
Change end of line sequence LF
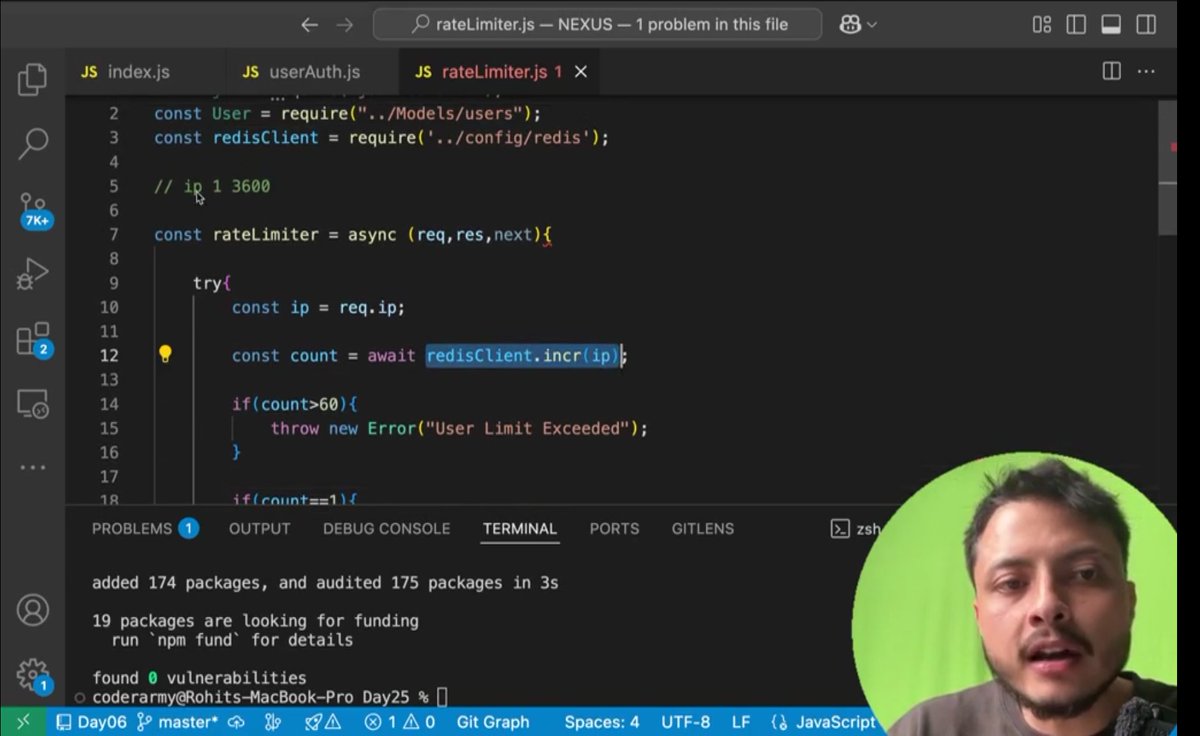pyautogui.click(x=741, y=722)
